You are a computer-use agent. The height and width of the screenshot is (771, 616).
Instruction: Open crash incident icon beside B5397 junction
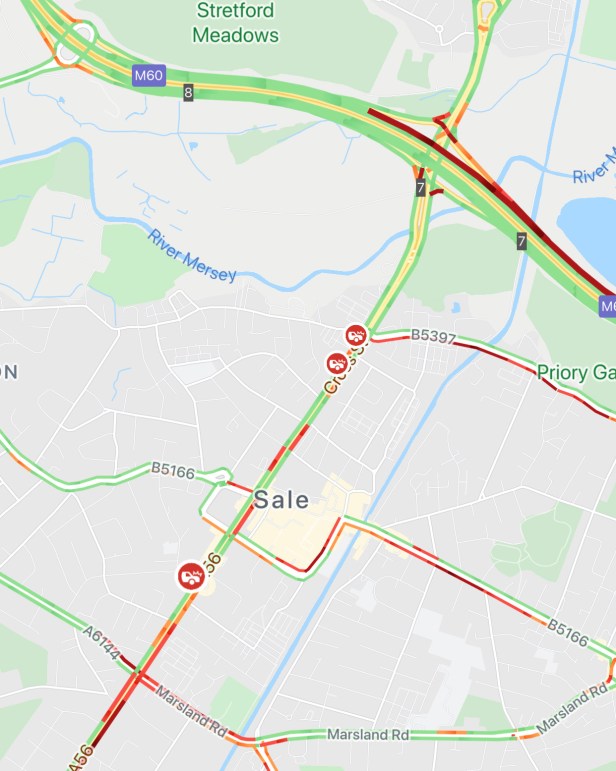tap(356, 335)
